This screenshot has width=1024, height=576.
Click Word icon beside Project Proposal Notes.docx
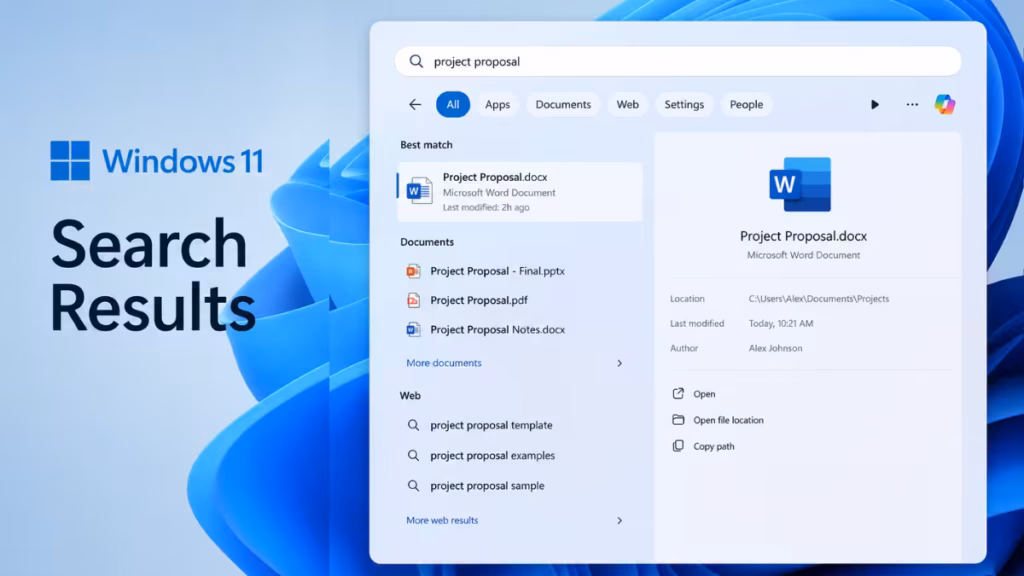point(413,330)
